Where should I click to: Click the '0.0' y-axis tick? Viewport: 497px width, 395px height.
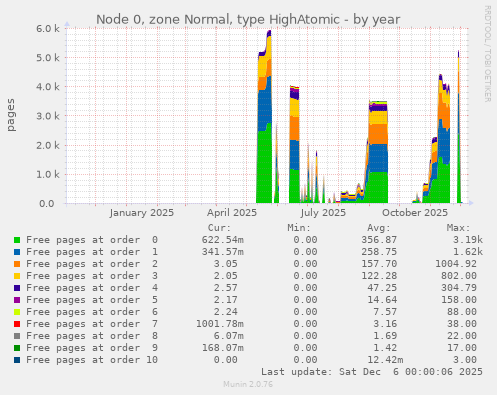coord(47,204)
